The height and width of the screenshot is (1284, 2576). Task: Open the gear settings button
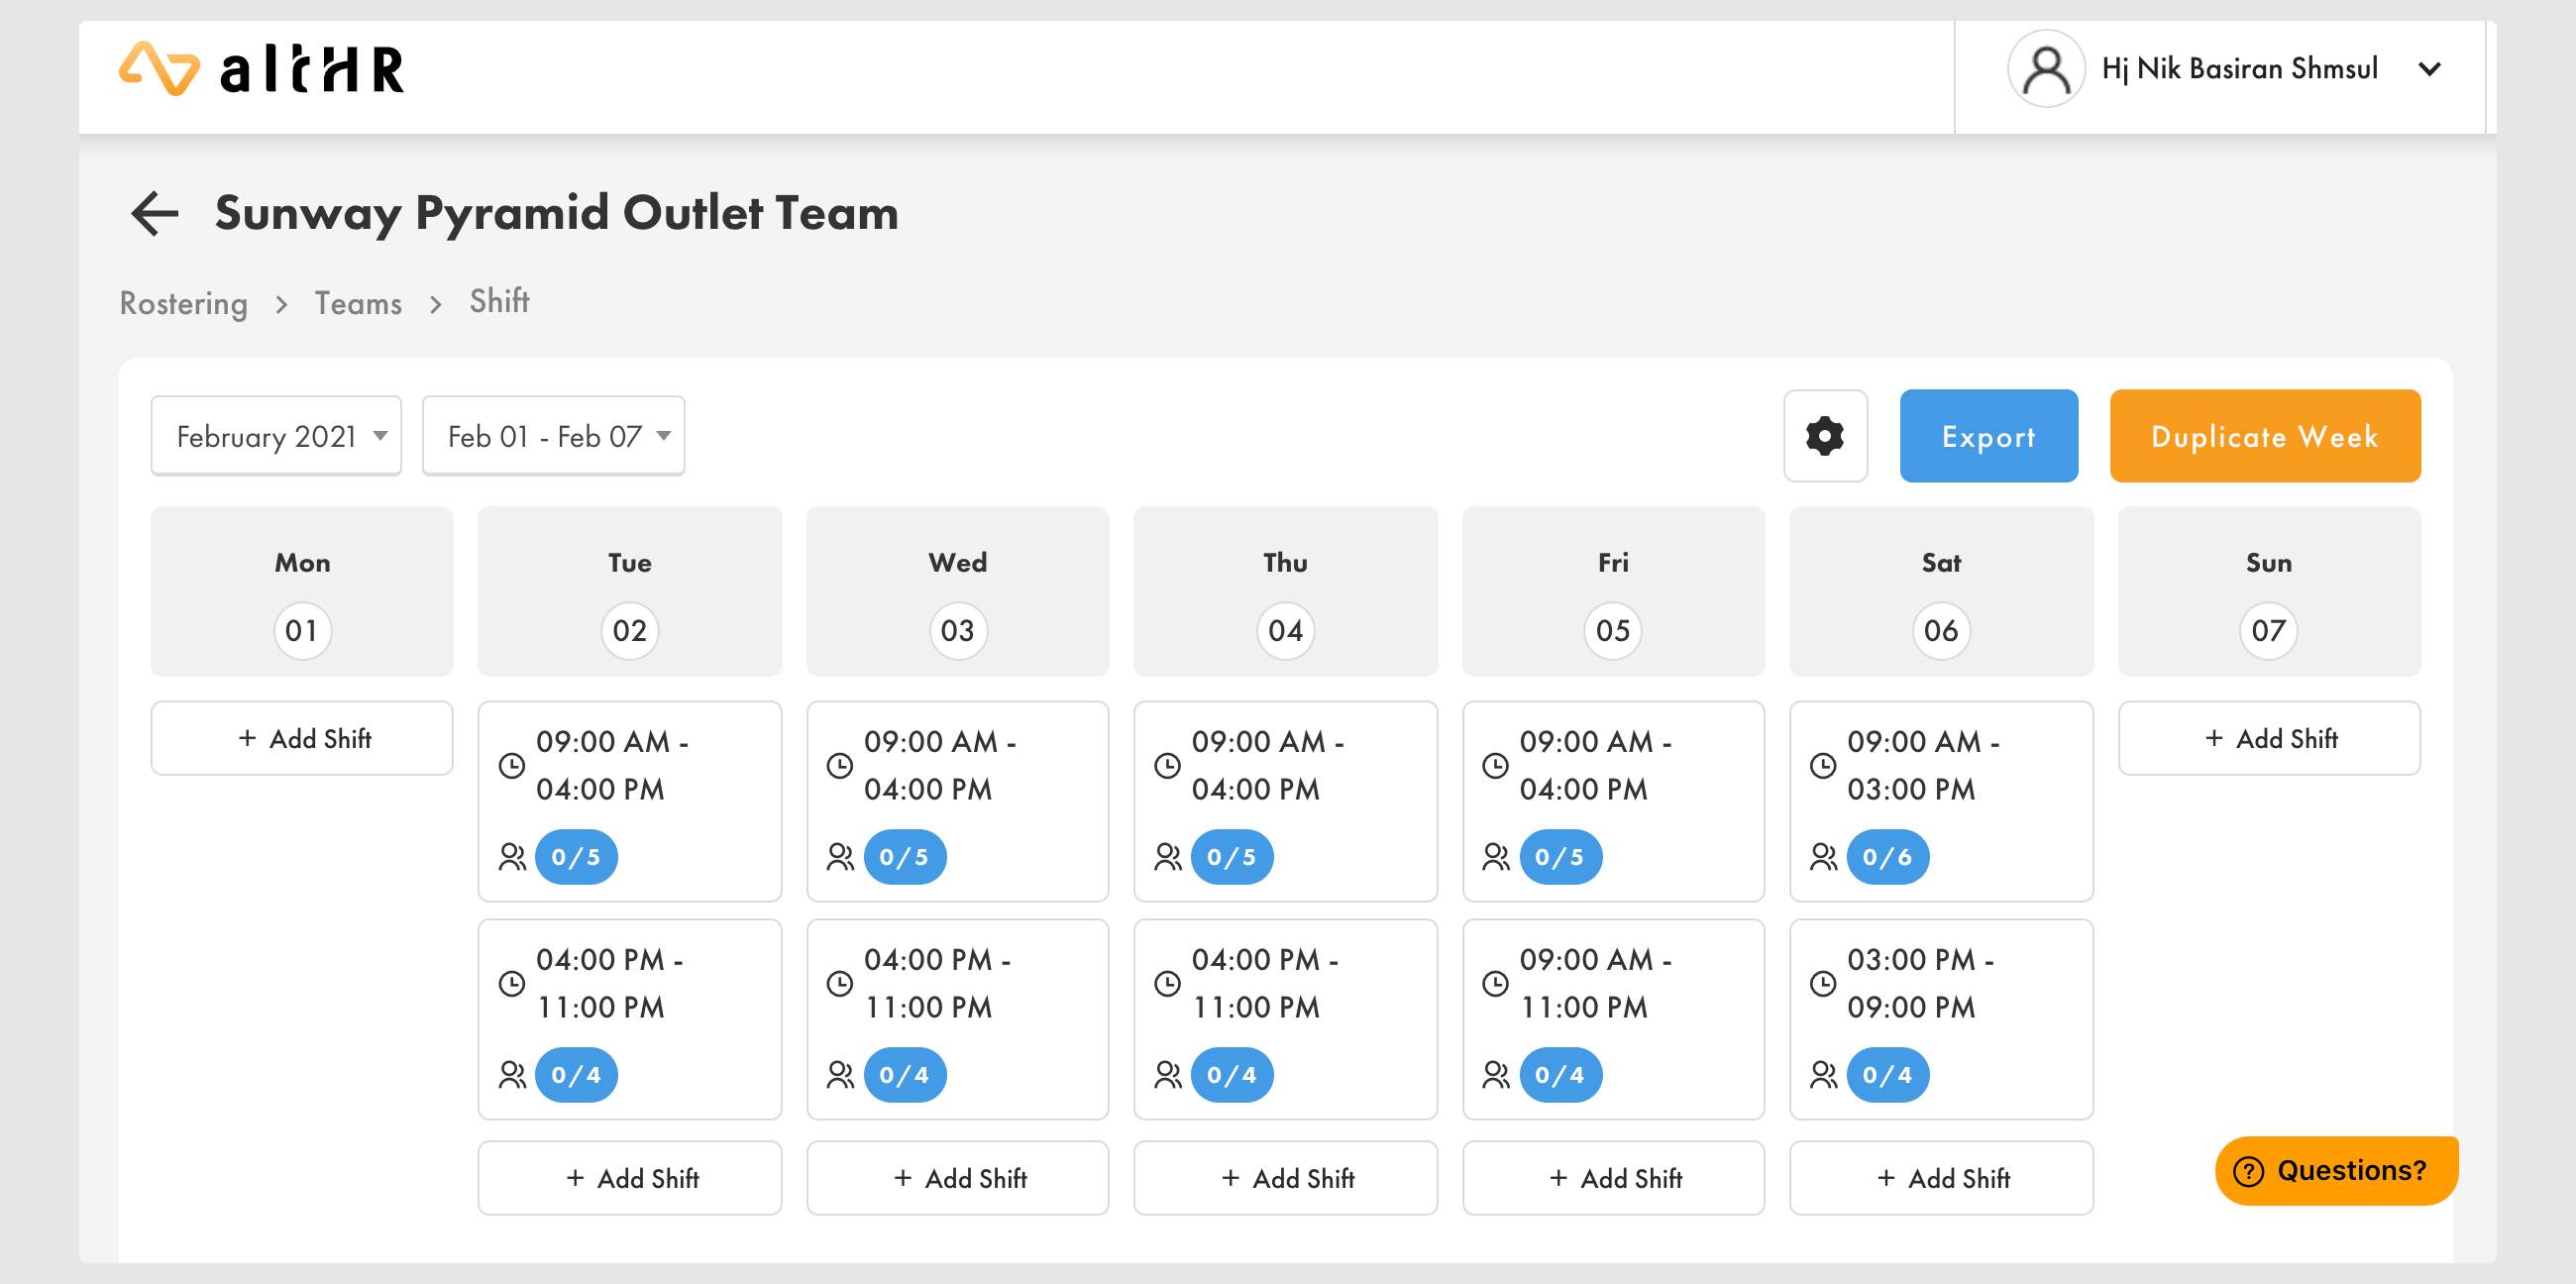[1824, 436]
